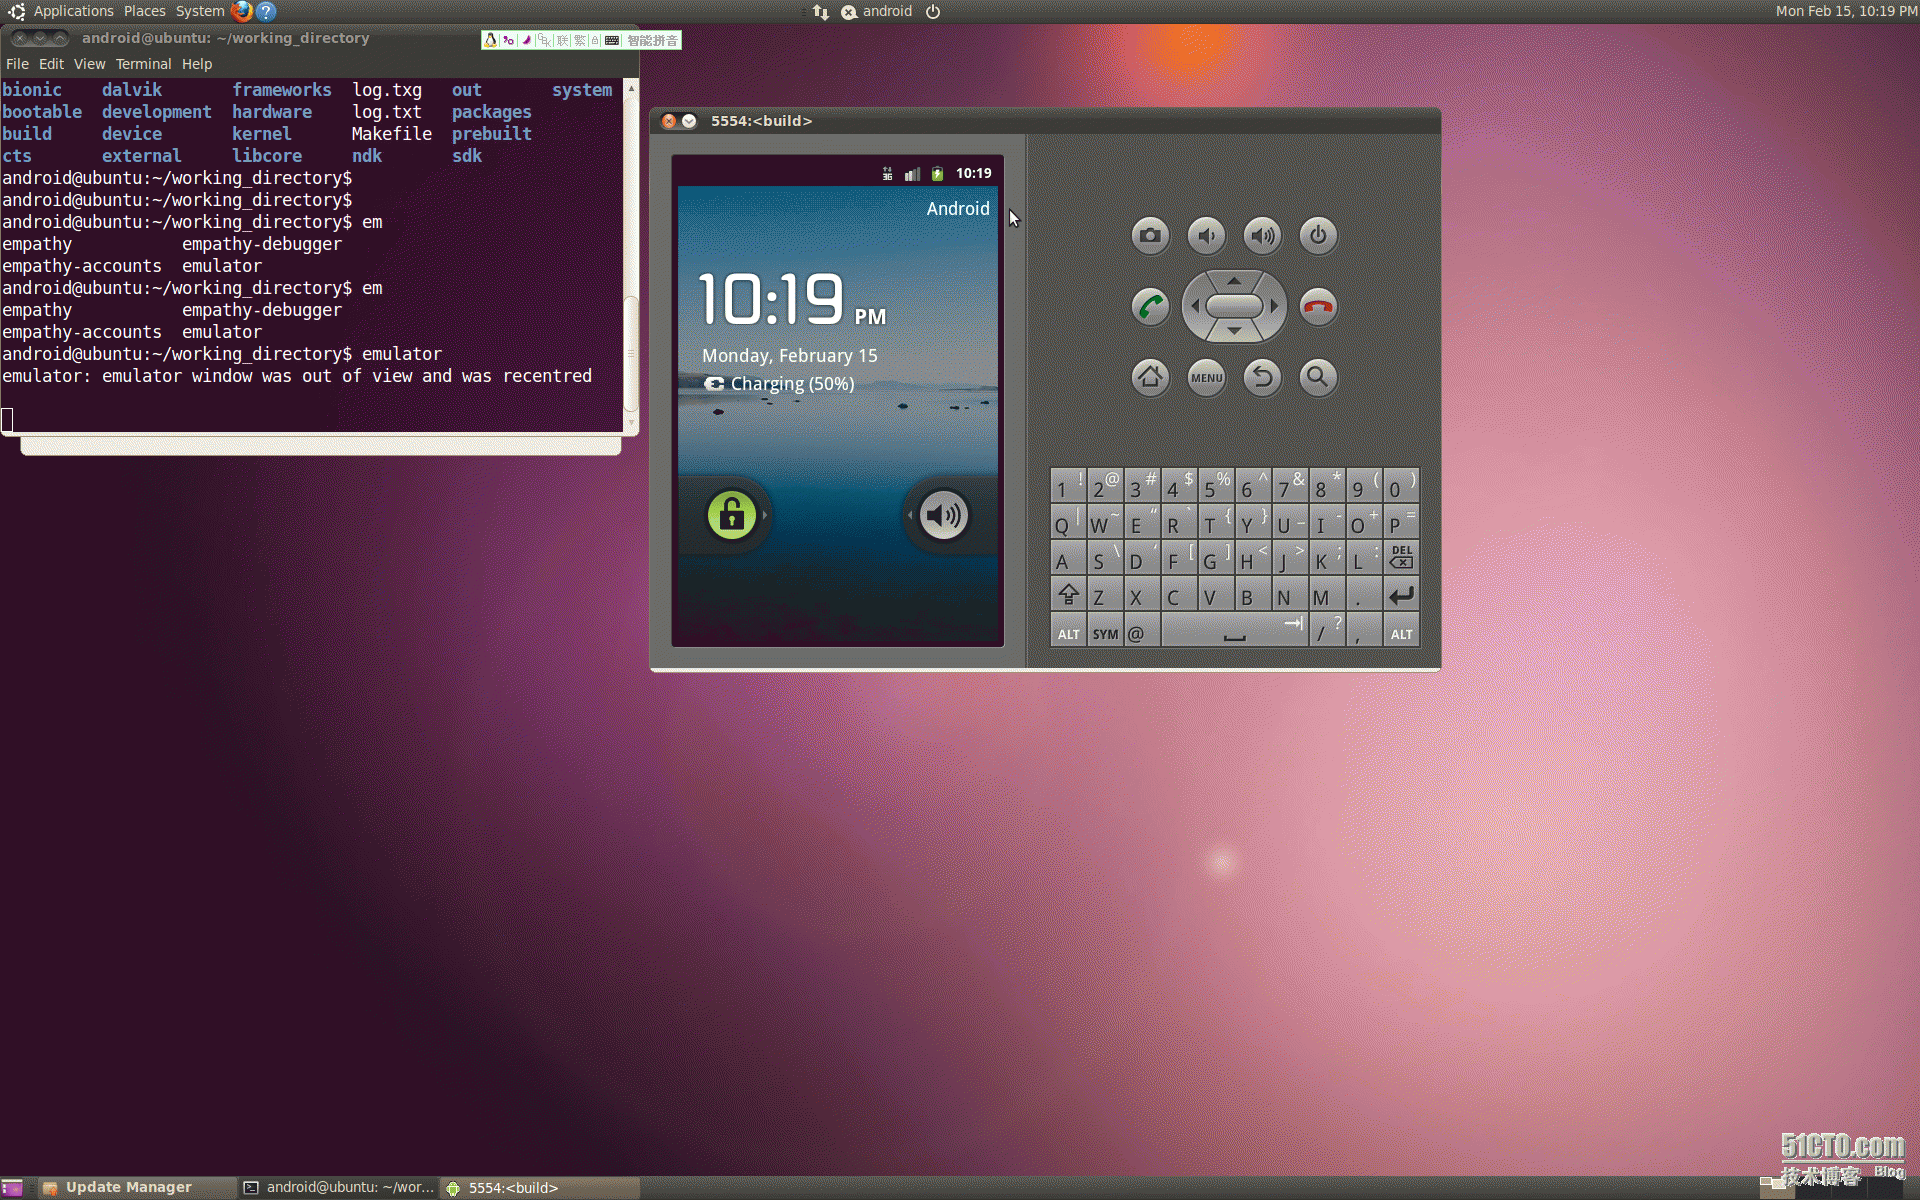Open the terminal Edit menu

(51, 64)
